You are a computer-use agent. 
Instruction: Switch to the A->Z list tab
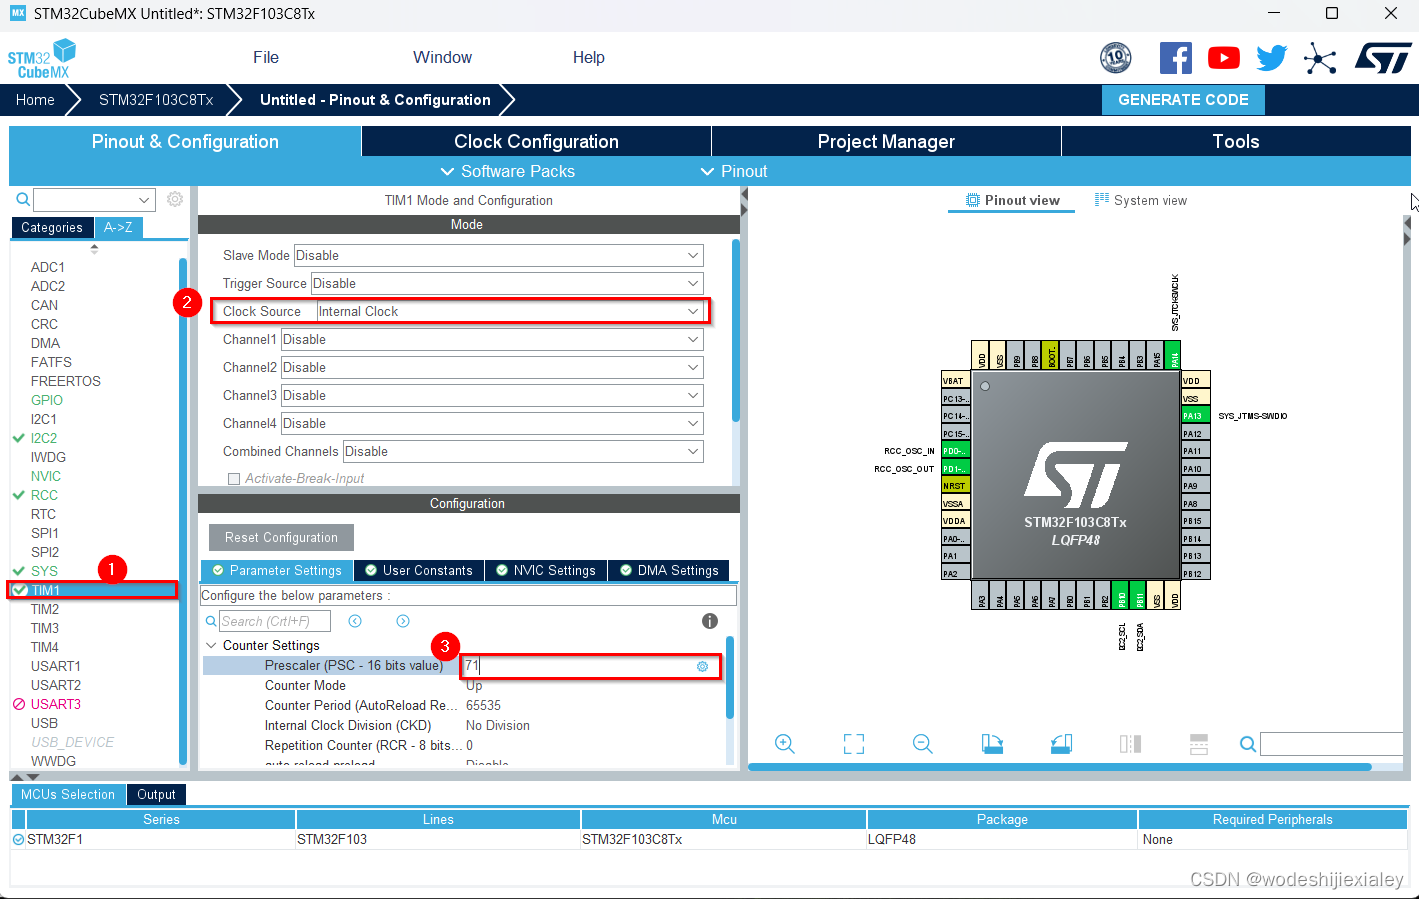click(x=118, y=228)
